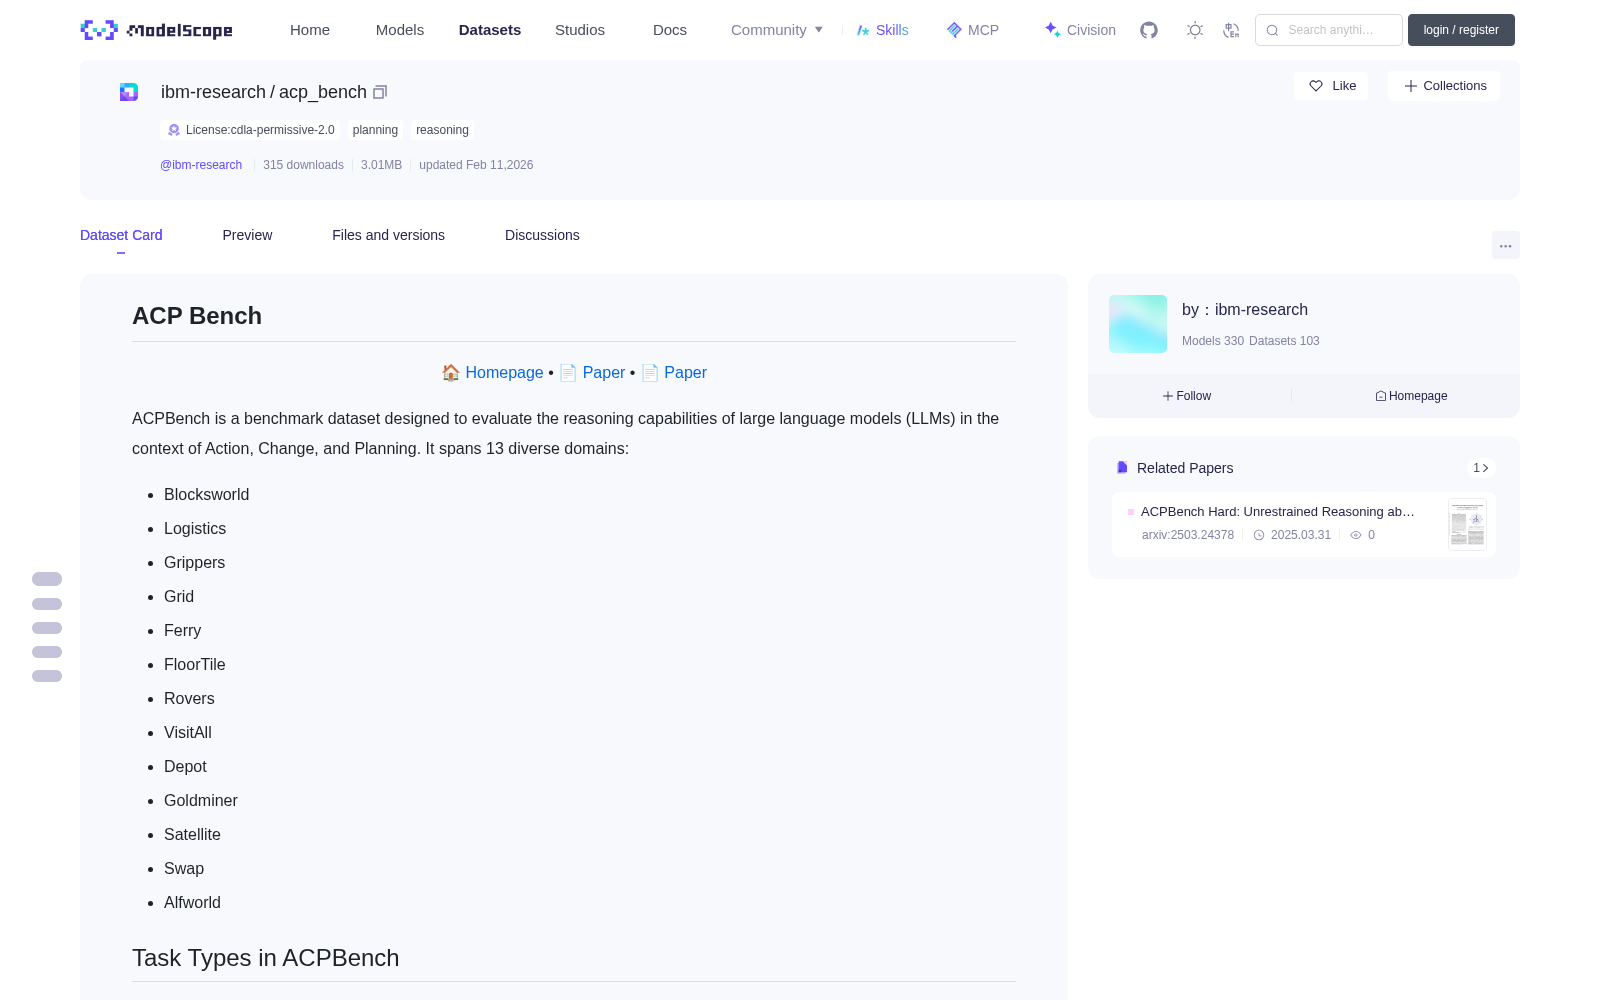Click the ACP Bench heading
The width and height of the screenshot is (1600, 1000).
point(197,316)
